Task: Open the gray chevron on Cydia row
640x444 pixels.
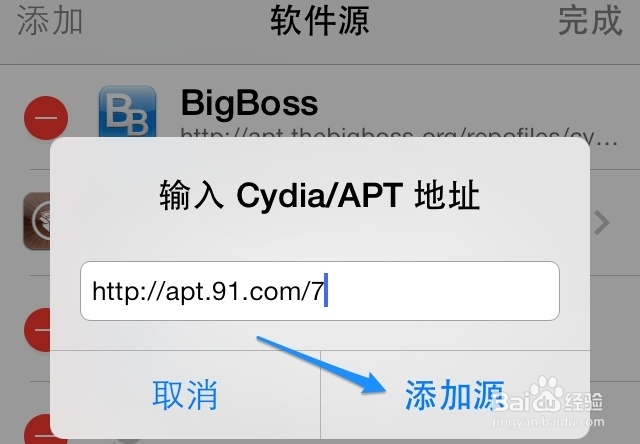Action: [602, 222]
